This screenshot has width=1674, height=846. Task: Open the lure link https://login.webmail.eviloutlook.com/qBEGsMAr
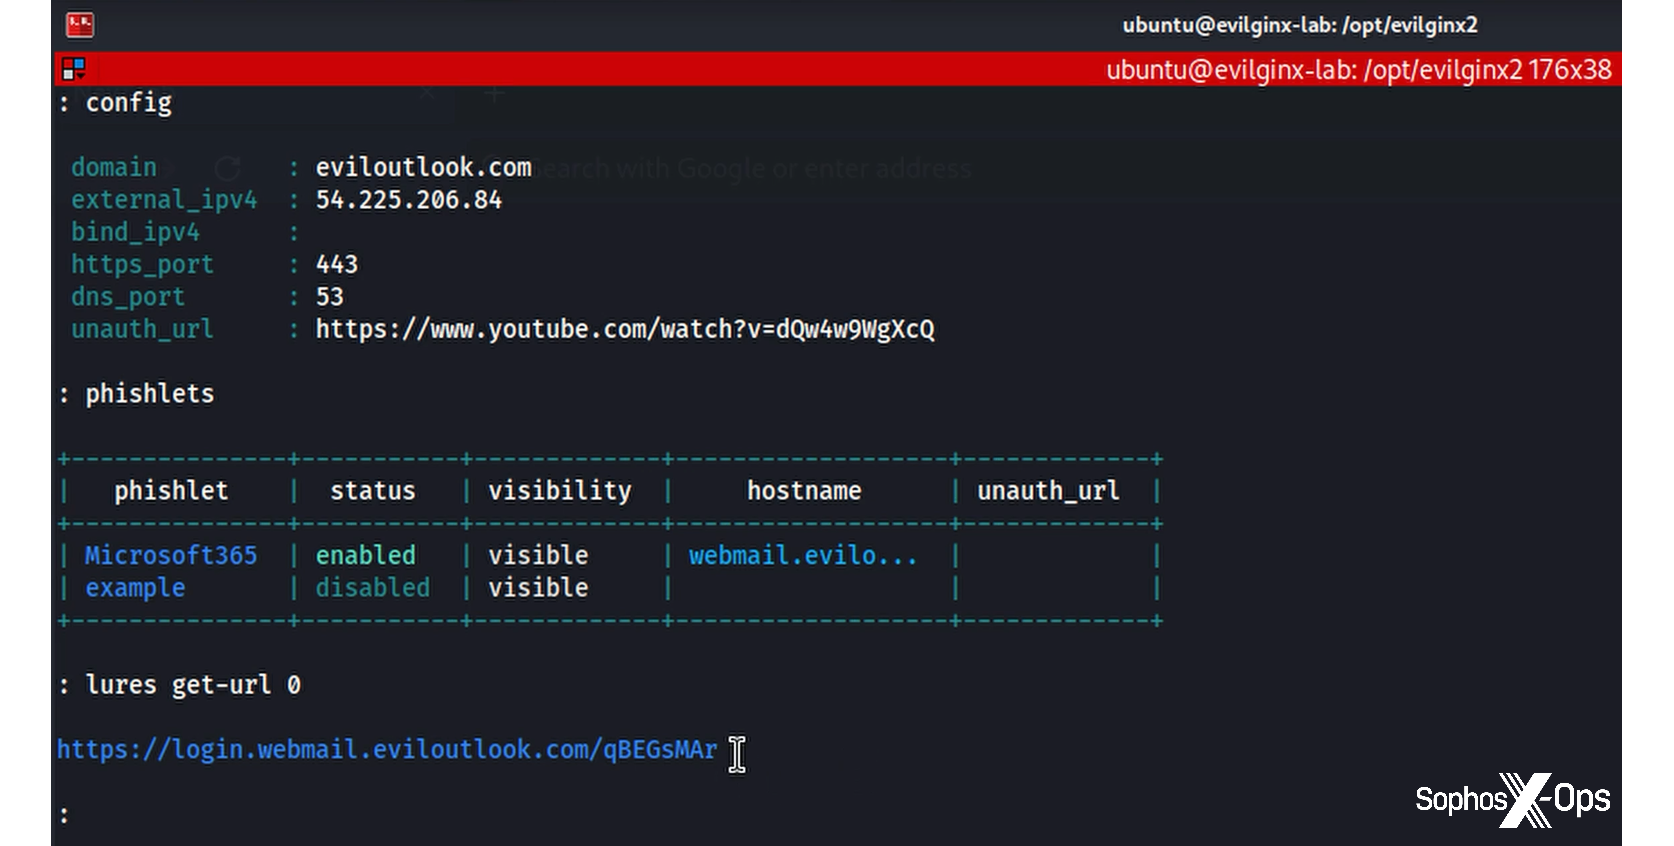pyautogui.click(x=387, y=750)
